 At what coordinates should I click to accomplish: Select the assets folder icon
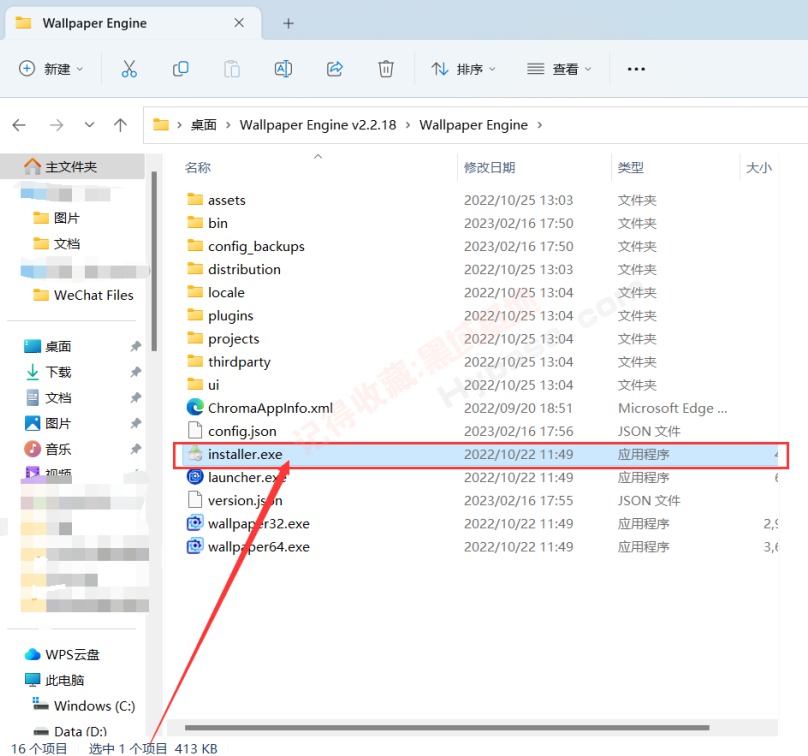(195, 199)
